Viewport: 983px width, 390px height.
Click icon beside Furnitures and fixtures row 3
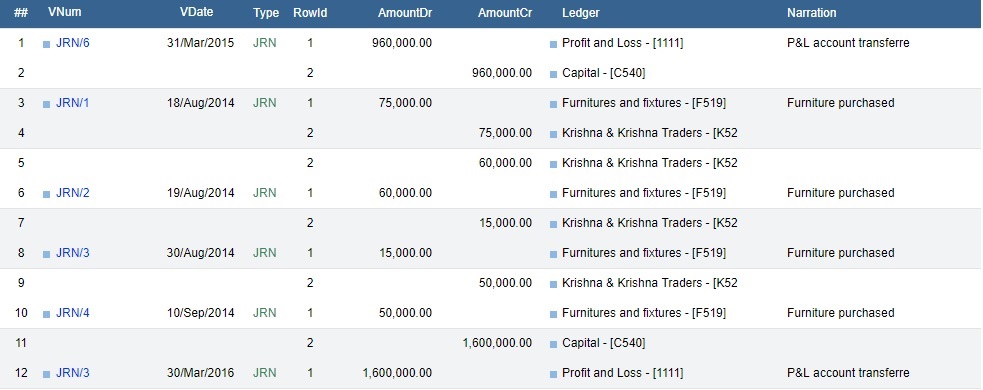coord(553,104)
